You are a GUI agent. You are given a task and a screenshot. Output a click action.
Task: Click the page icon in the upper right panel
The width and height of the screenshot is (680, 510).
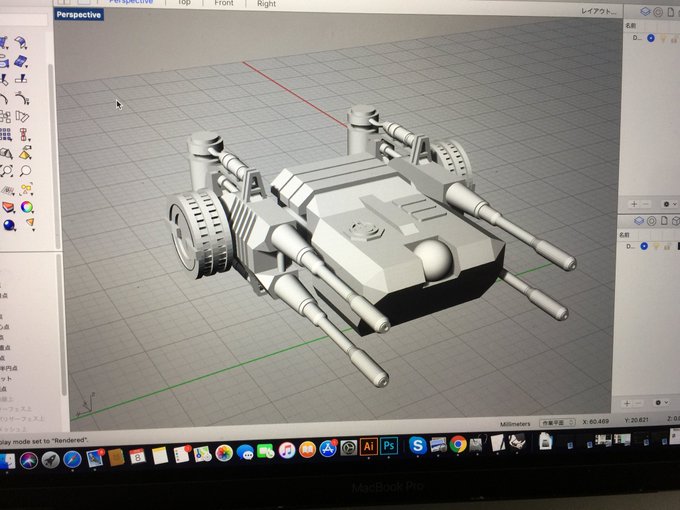point(670,12)
